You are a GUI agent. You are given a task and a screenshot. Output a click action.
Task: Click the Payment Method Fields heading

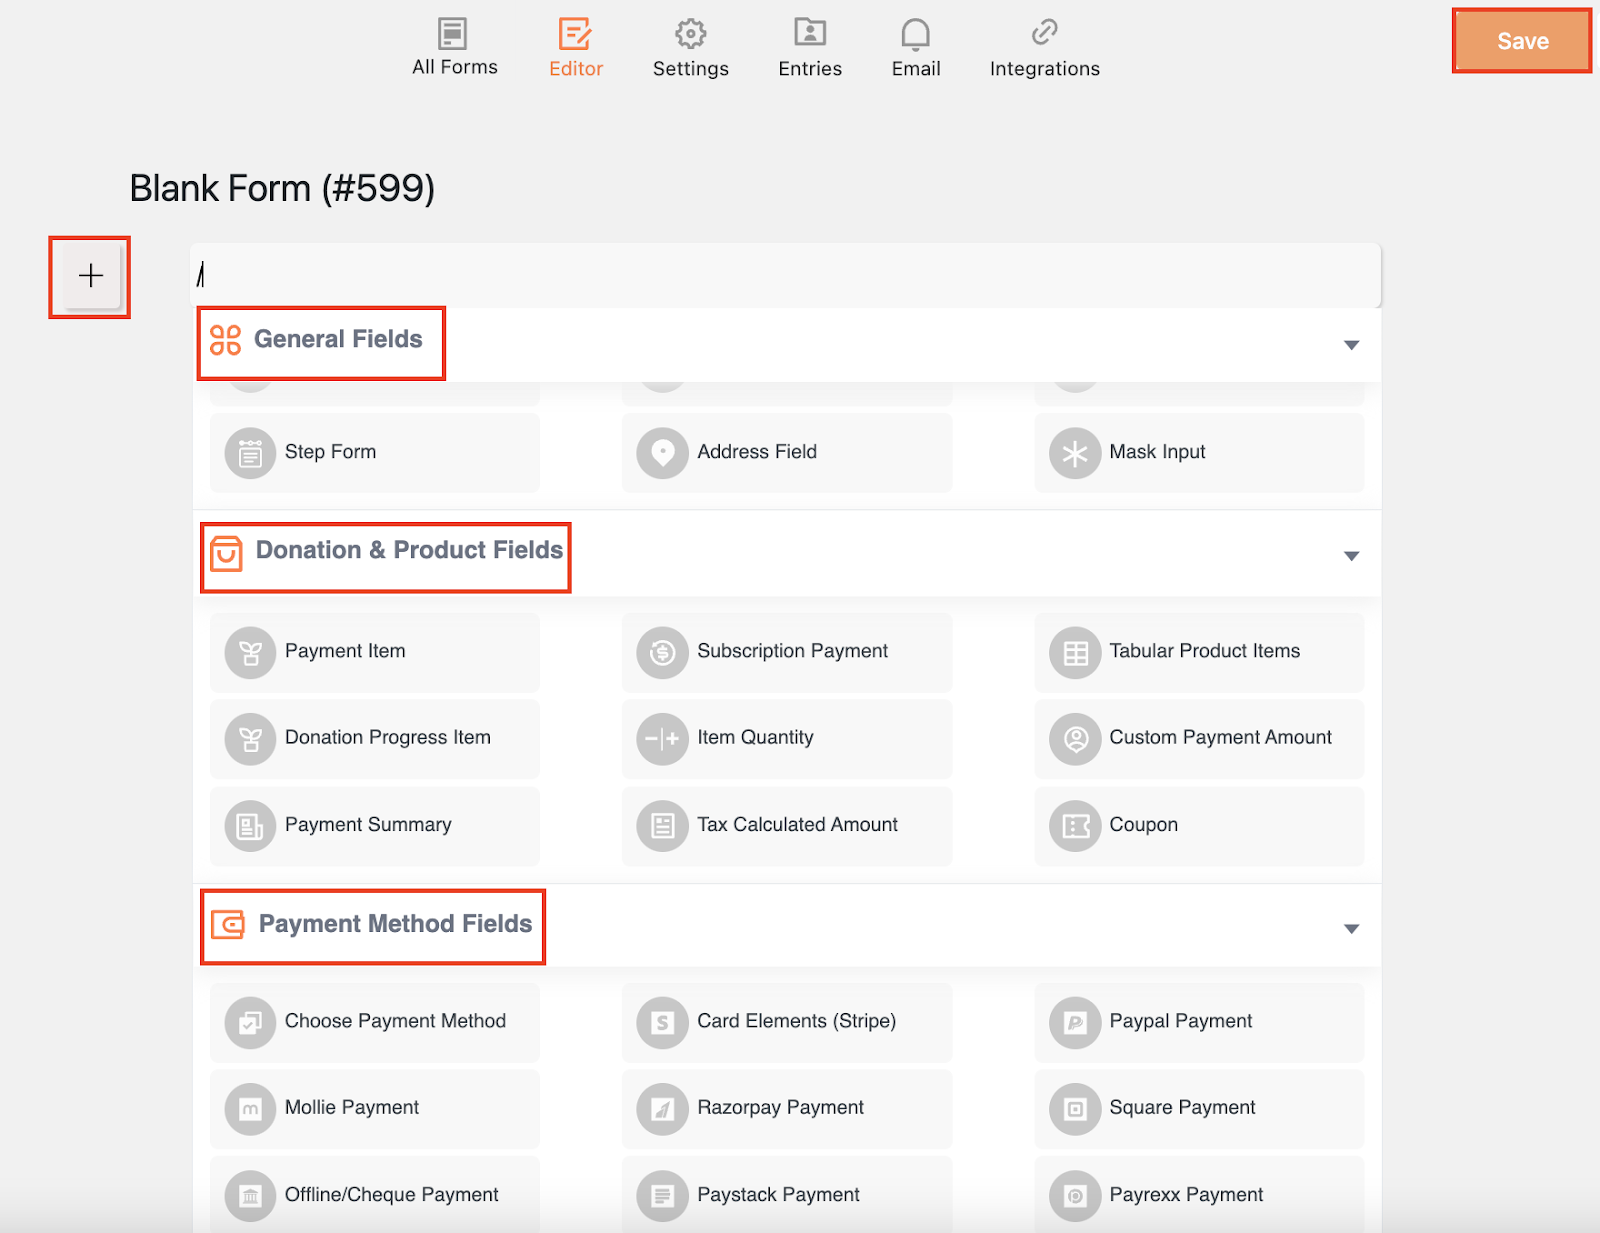[x=395, y=924]
